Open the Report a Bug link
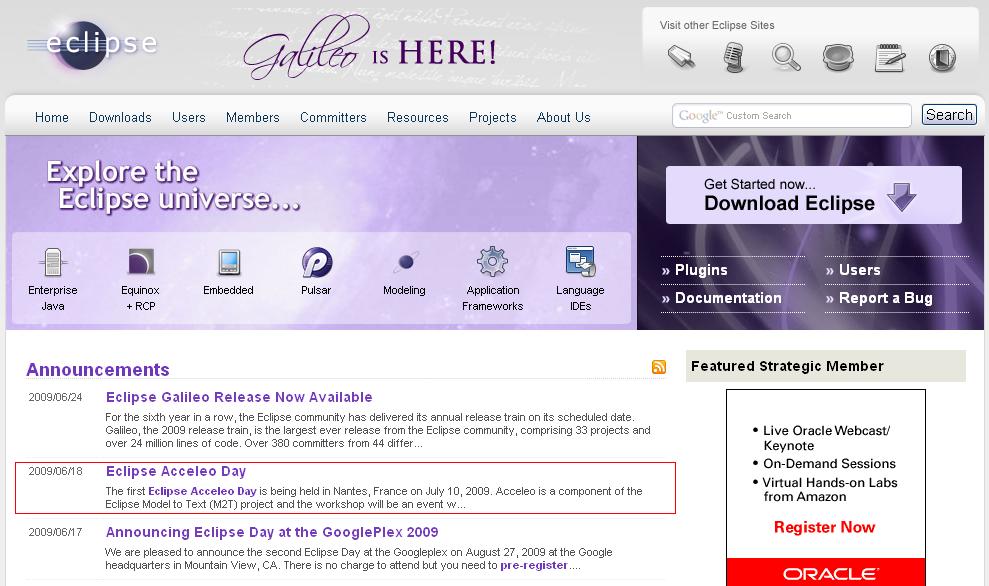This screenshot has width=989, height=586. pos(885,298)
